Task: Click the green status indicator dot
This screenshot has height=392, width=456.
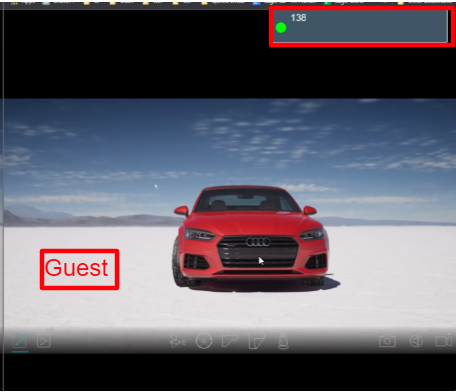Action: (281, 28)
